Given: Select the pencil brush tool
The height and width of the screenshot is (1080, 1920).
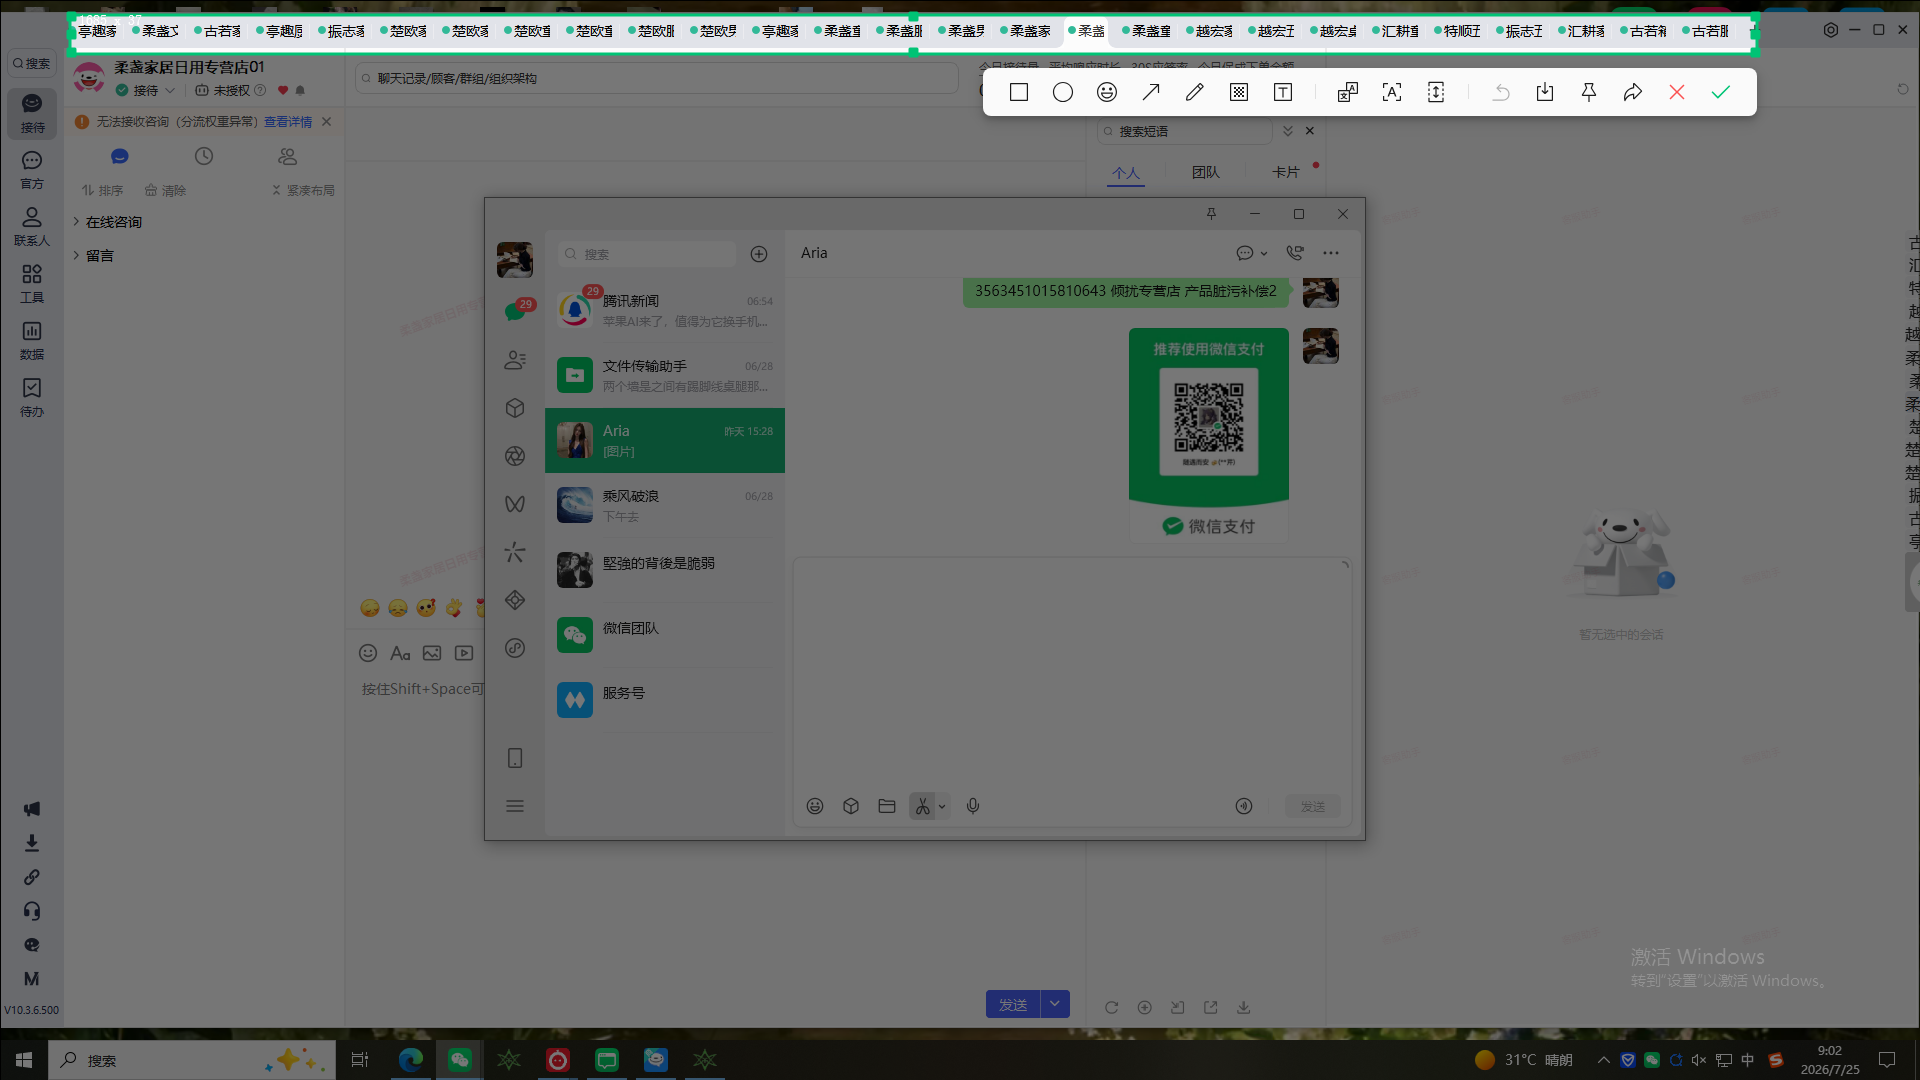Looking at the screenshot, I should pos(1195,92).
